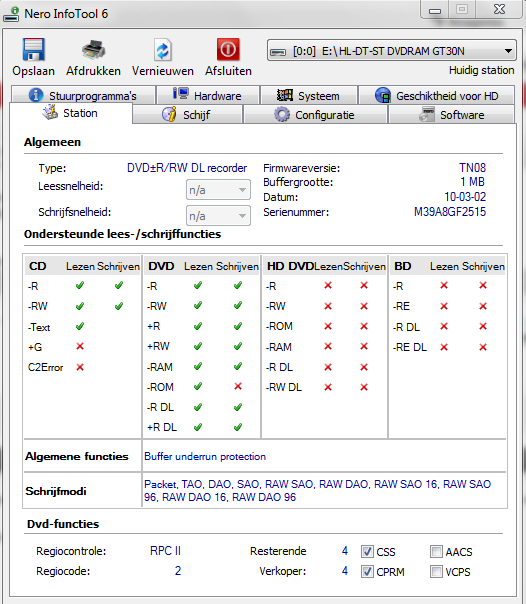The width and height of the screenshot is (526, 604).
Task: Open the Systeem tab
Action: [308, 95]
